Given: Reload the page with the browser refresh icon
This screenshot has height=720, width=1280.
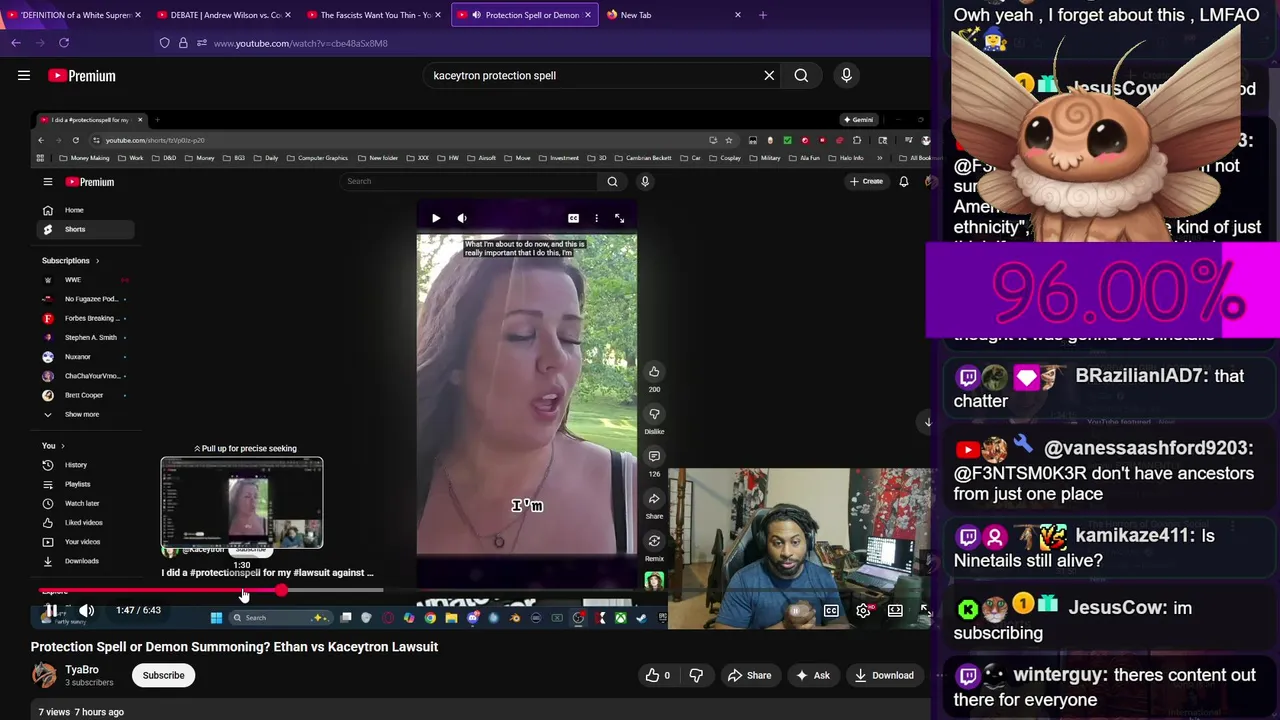Looking at the screenshot, I should pyautogui.click(x=64, y=43).
